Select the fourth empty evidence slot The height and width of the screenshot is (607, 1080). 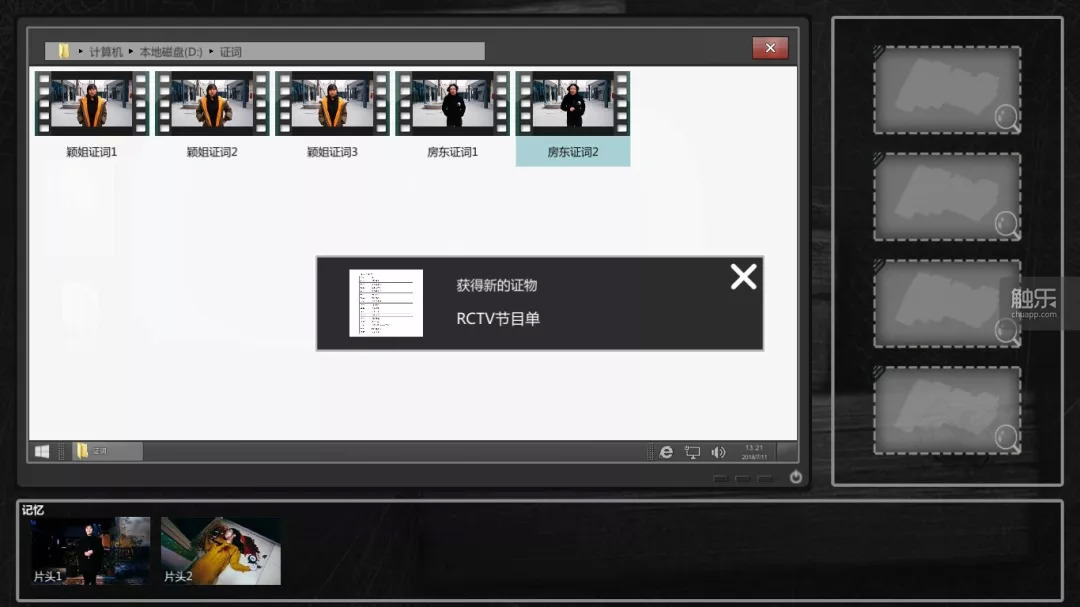(x=947, y=411)
